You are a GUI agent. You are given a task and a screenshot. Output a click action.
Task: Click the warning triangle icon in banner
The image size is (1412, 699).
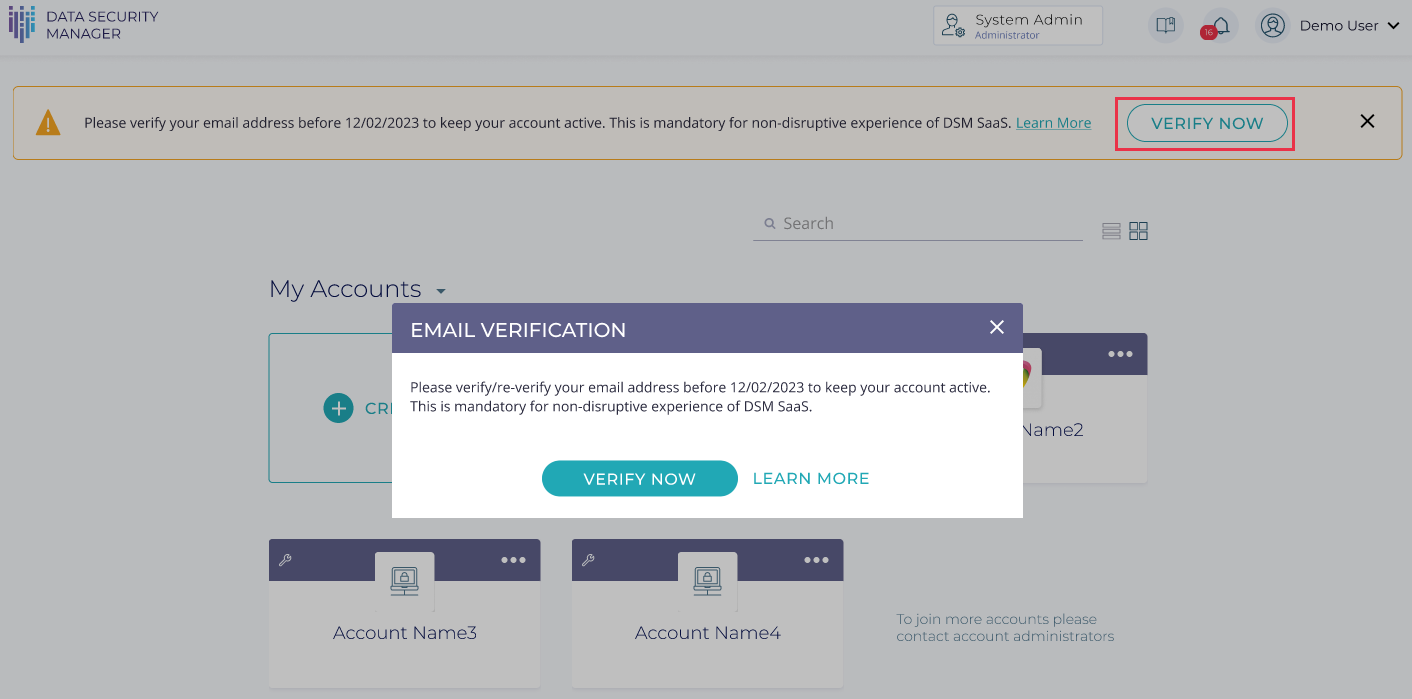(x=48, y=123)
